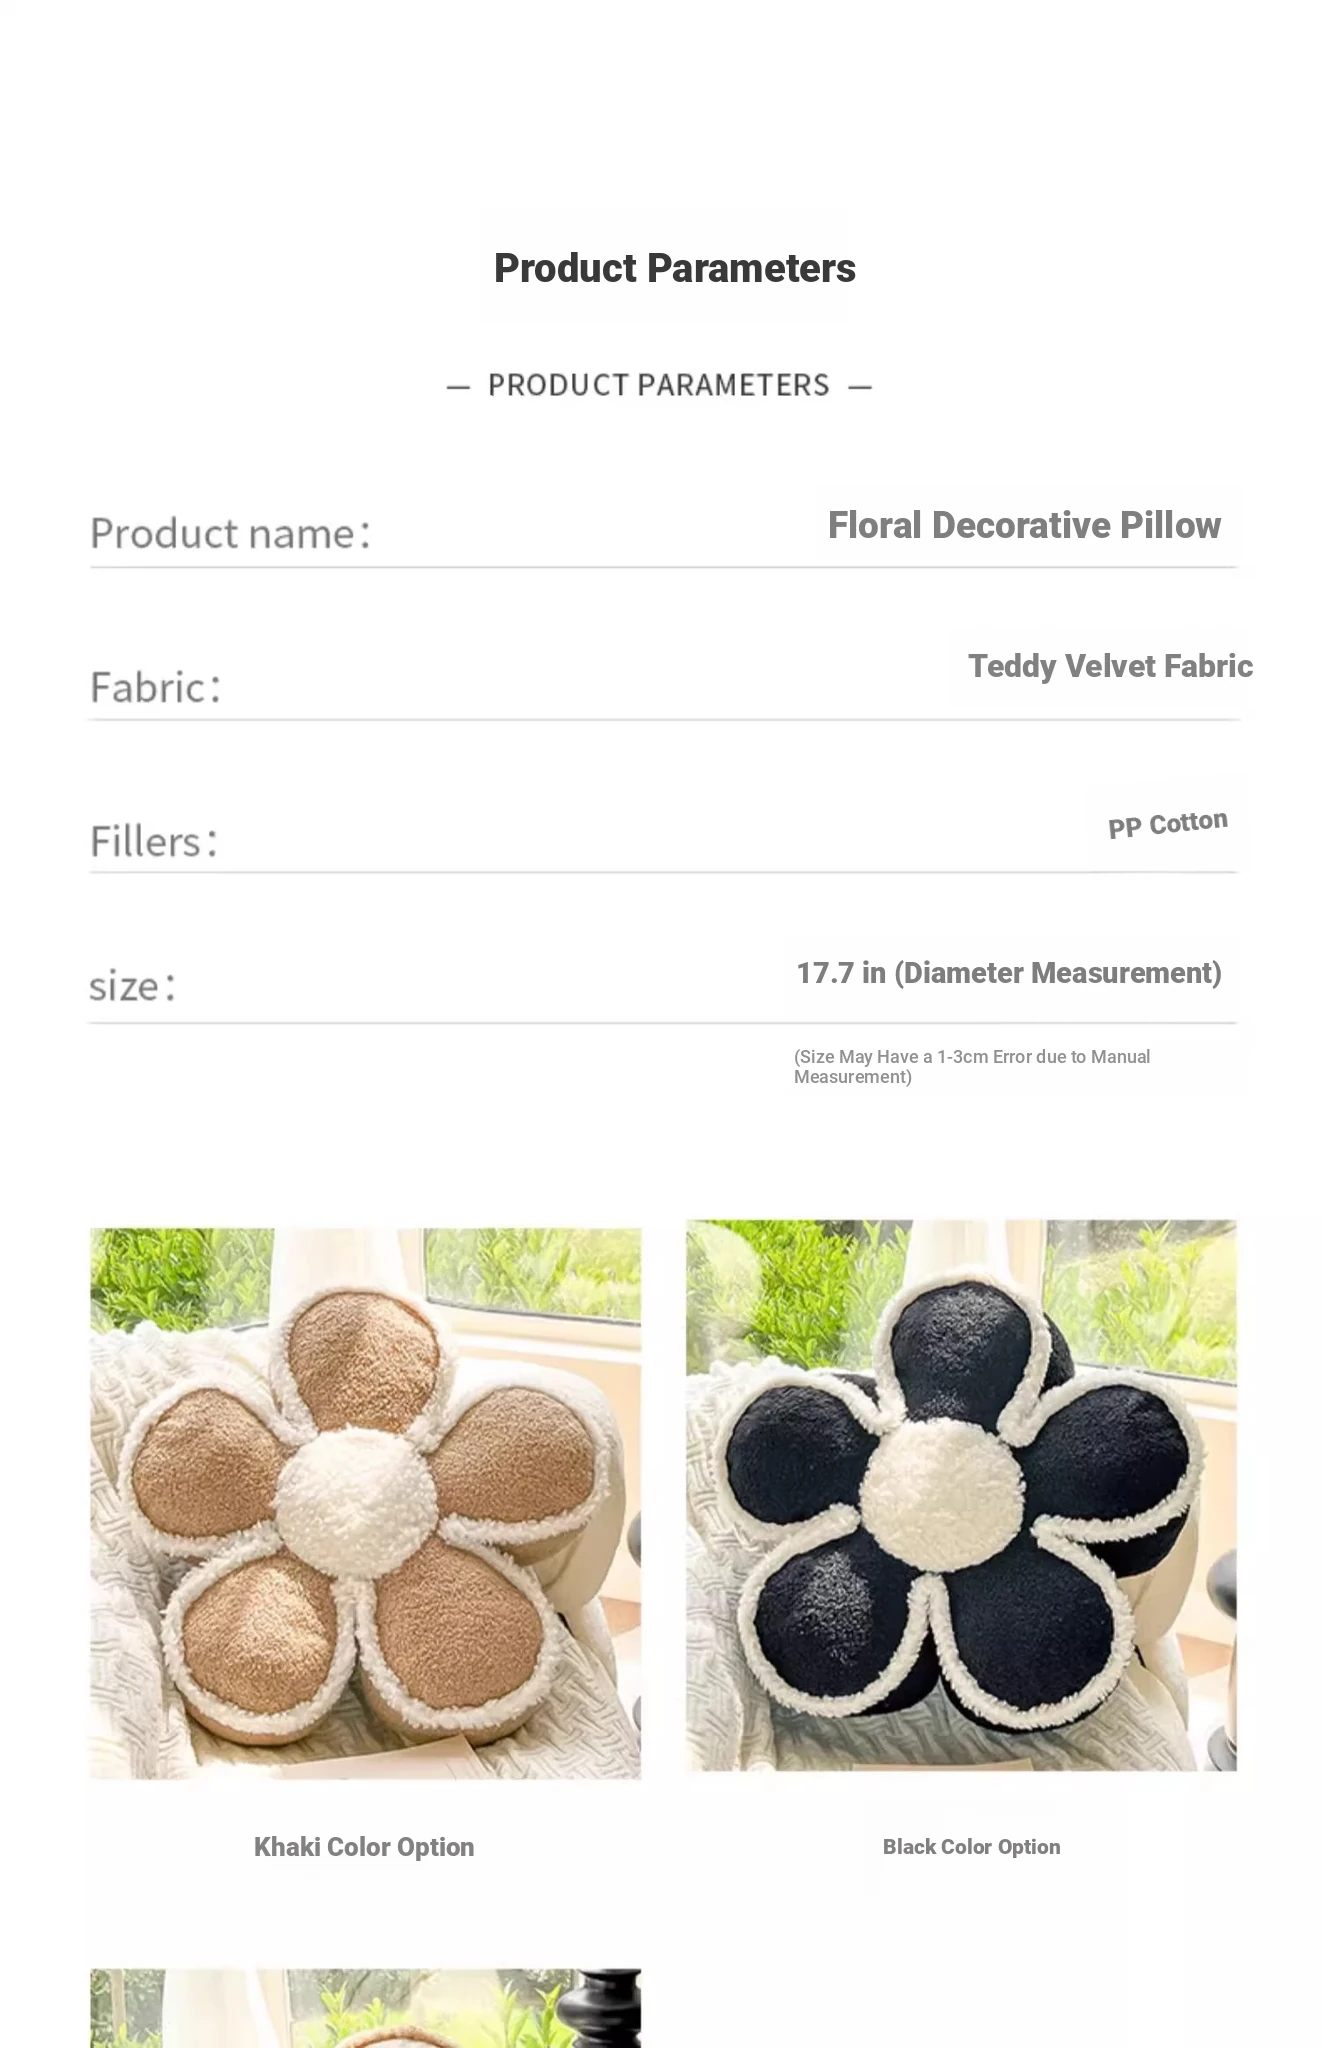Viewport: 1322px width, 2048px height.
Task: Click the PRODUCT PARAMETERS subtitle banner
Action: 659,385
